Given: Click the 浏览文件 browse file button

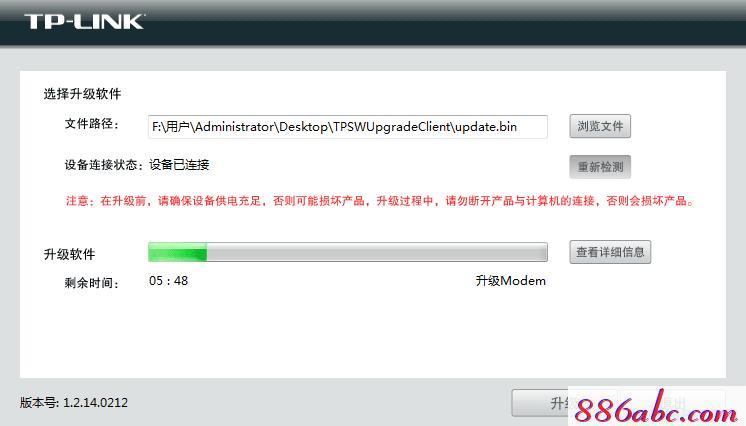Looking at the screenshot, I should [x=600, y=126].
